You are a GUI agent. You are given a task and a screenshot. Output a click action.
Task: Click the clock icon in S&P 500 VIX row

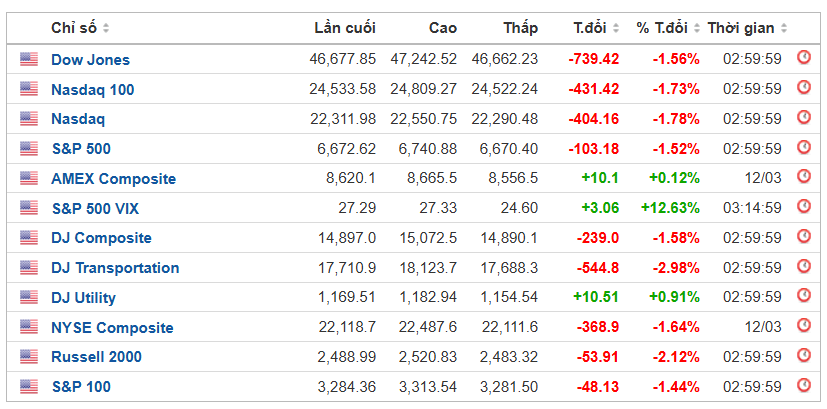(x=803, y=208)
